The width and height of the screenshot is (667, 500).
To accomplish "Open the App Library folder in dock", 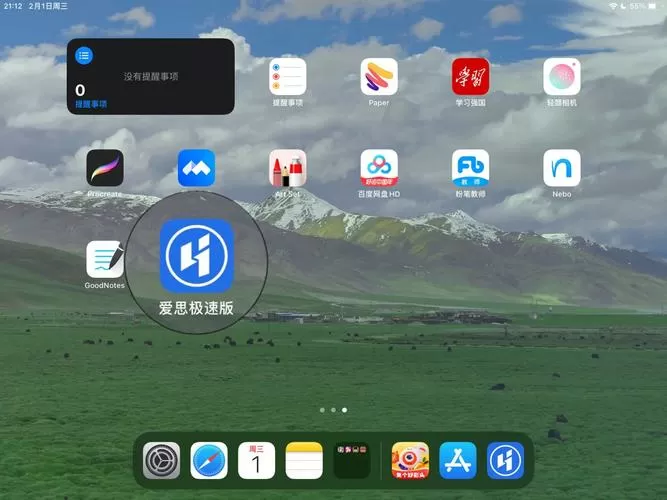I will coord(352,460).
